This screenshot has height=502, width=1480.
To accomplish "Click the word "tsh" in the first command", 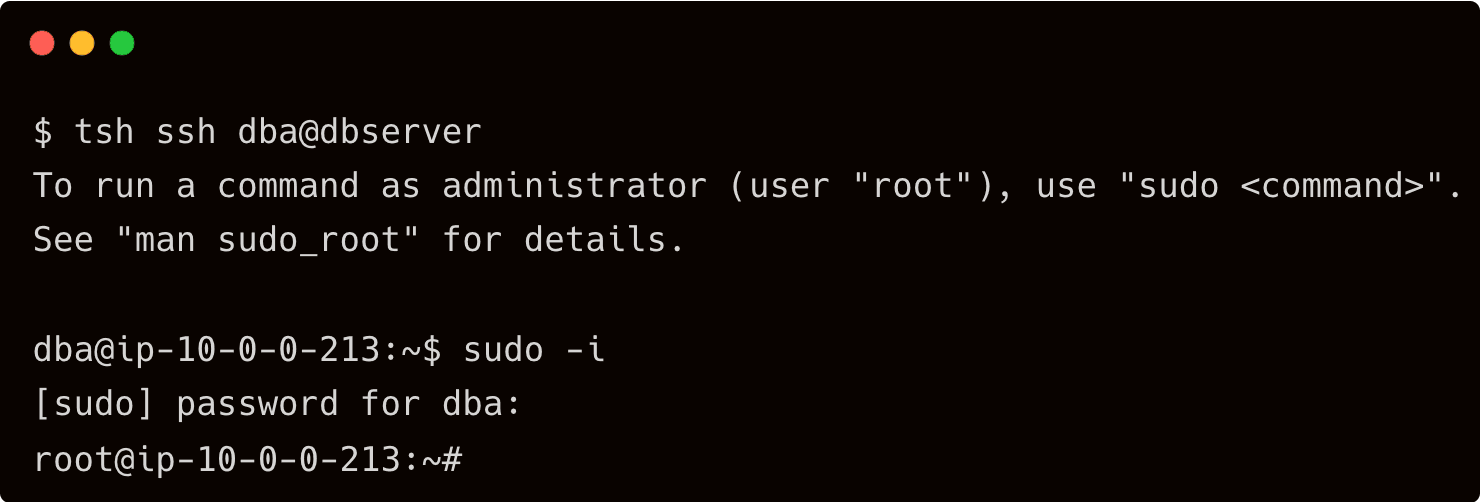I will coord(104,132).
